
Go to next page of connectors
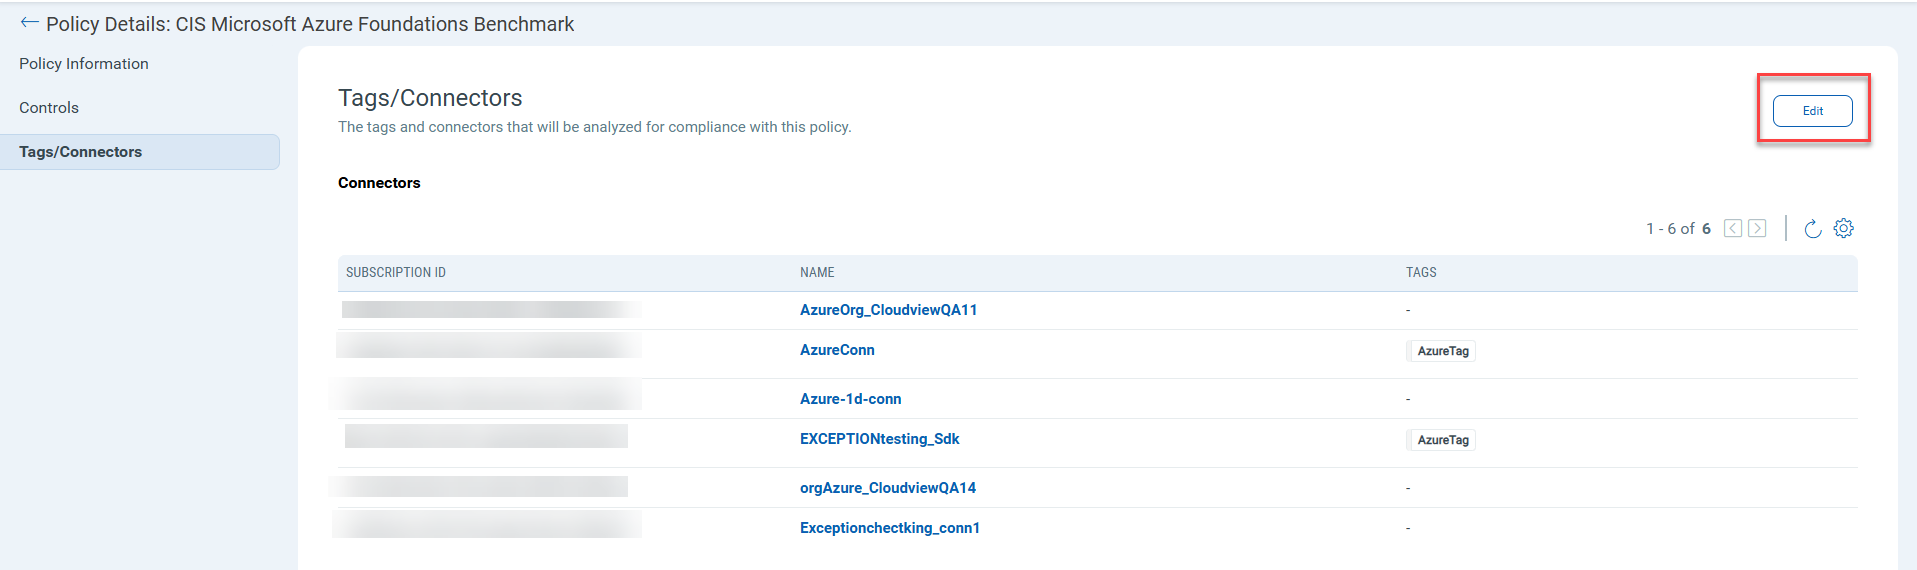[1757, 228]
